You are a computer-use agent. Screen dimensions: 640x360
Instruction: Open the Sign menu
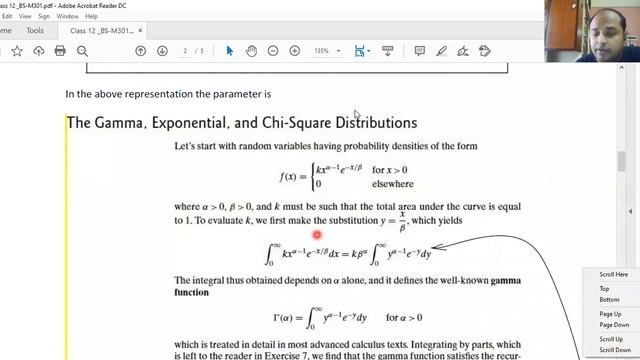pyautogui.click(x=44, y=16)
